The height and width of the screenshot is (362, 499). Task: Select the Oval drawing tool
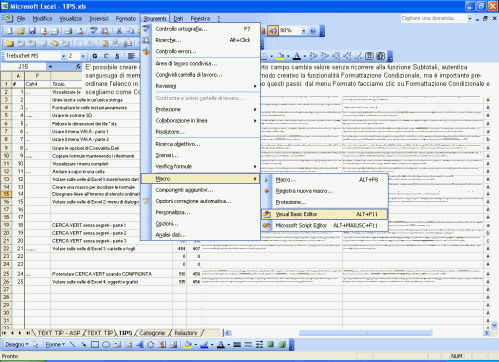click(x=106, y=344)
